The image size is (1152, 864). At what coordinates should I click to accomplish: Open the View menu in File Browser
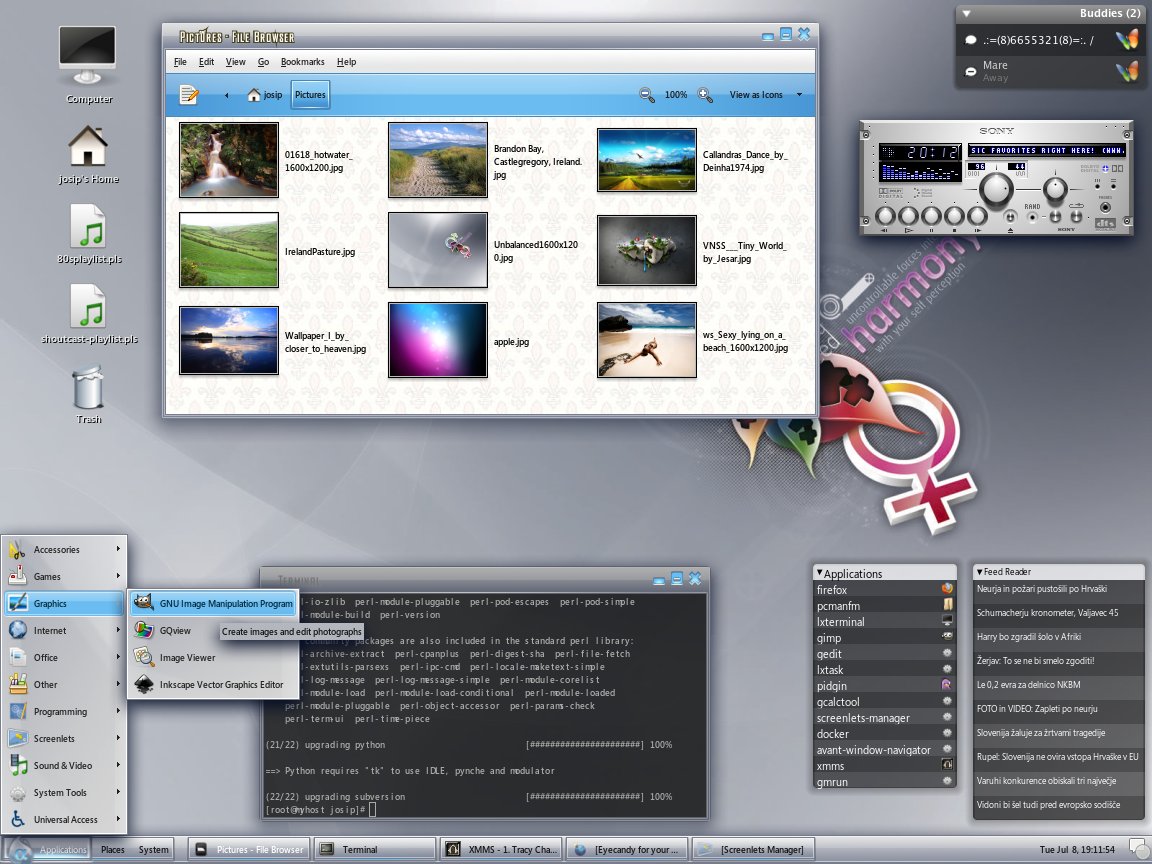point(235,62)
